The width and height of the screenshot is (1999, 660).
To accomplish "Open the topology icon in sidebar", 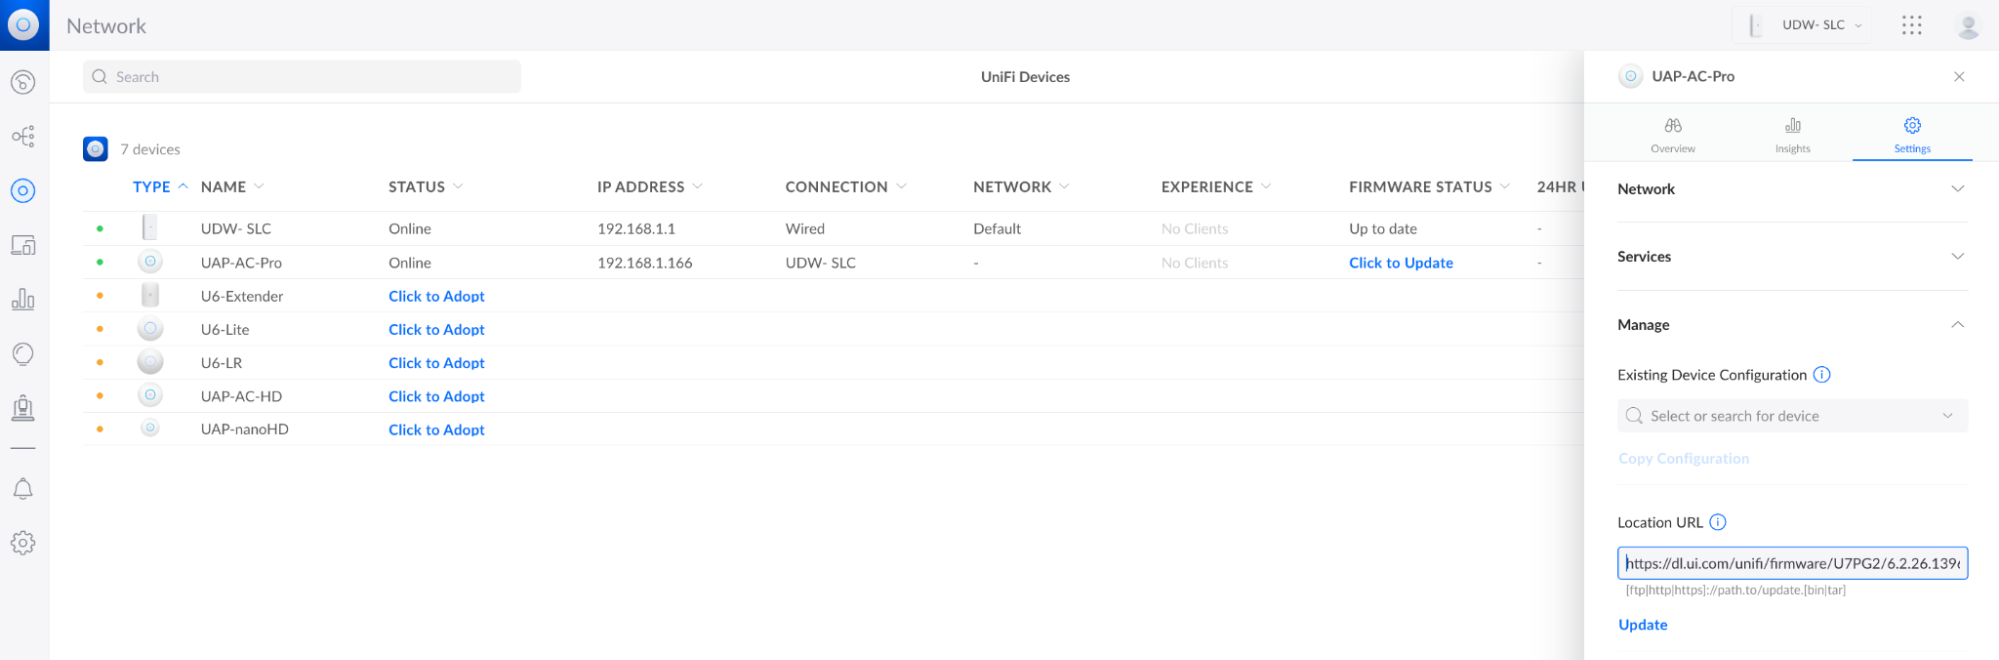I will (x=23, y=136).
